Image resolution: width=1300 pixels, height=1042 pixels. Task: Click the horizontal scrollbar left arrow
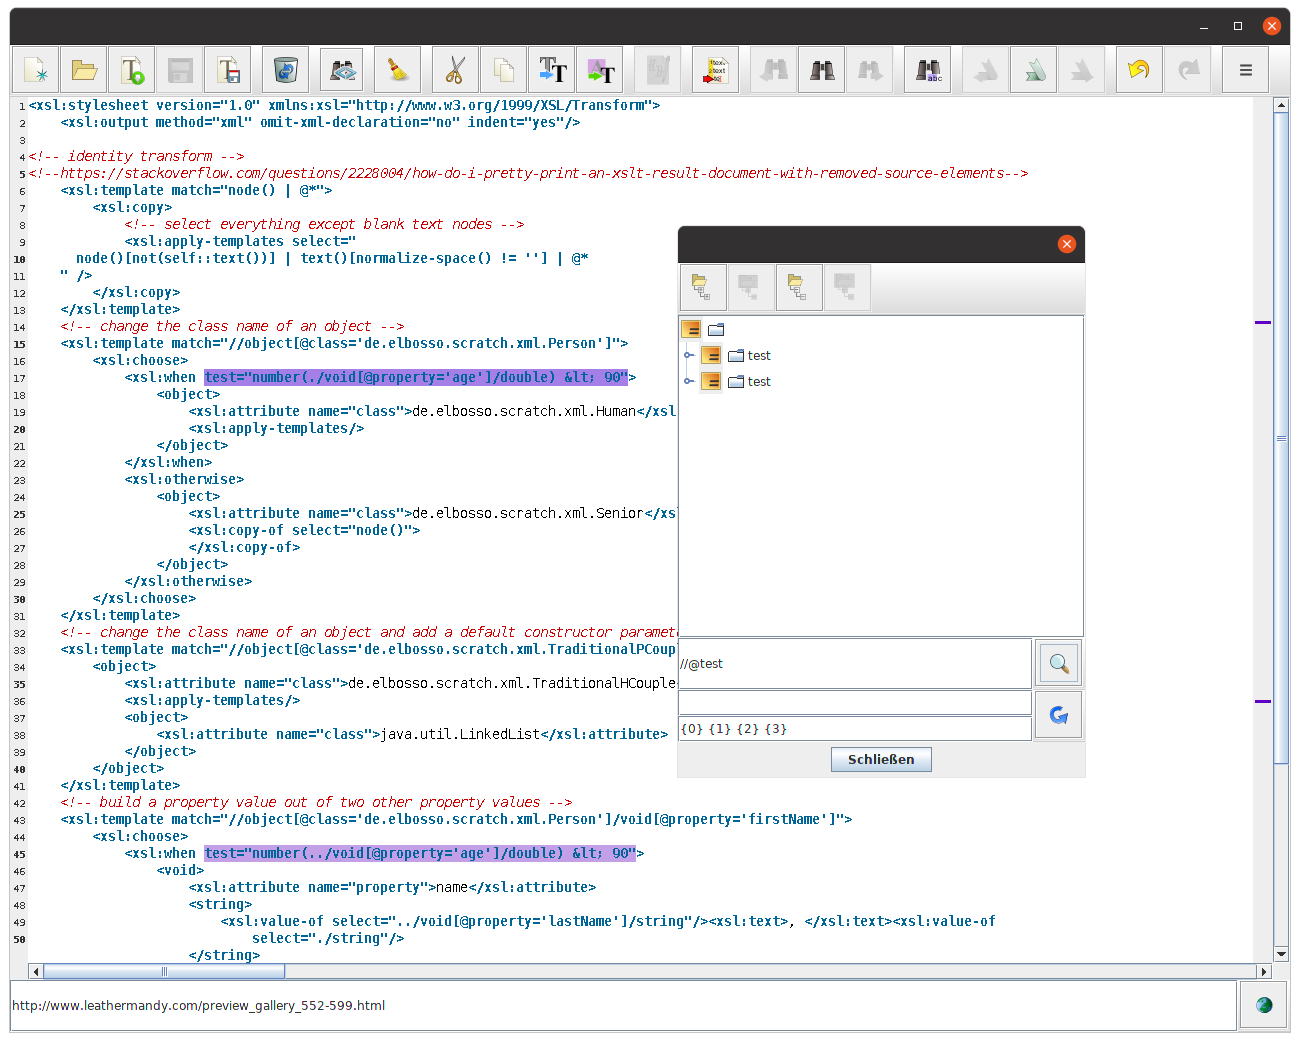point(36,971)
